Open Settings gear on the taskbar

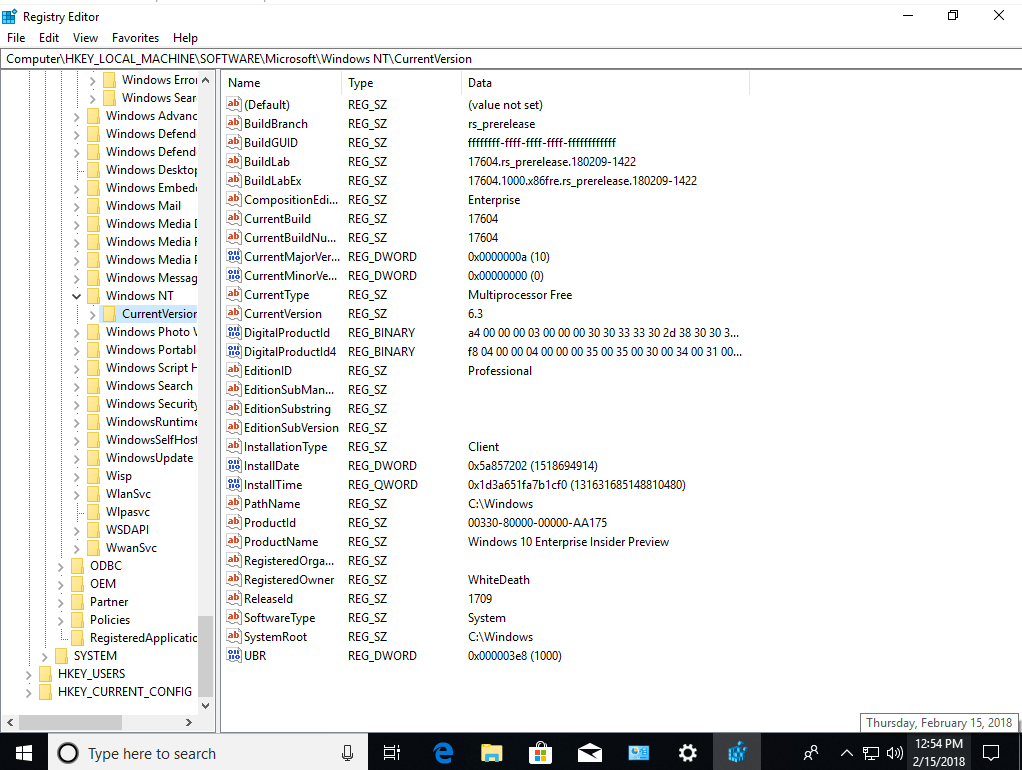pos(688,753)
